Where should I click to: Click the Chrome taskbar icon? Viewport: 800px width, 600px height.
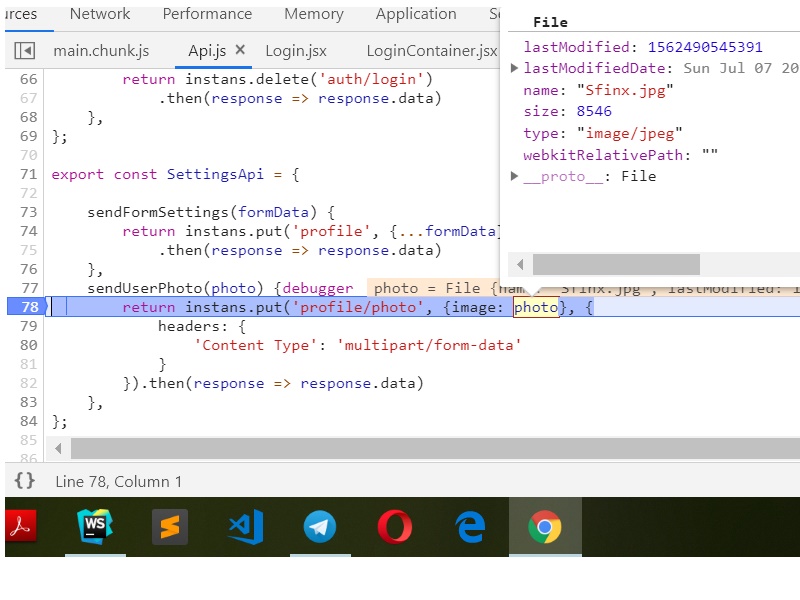545,526
